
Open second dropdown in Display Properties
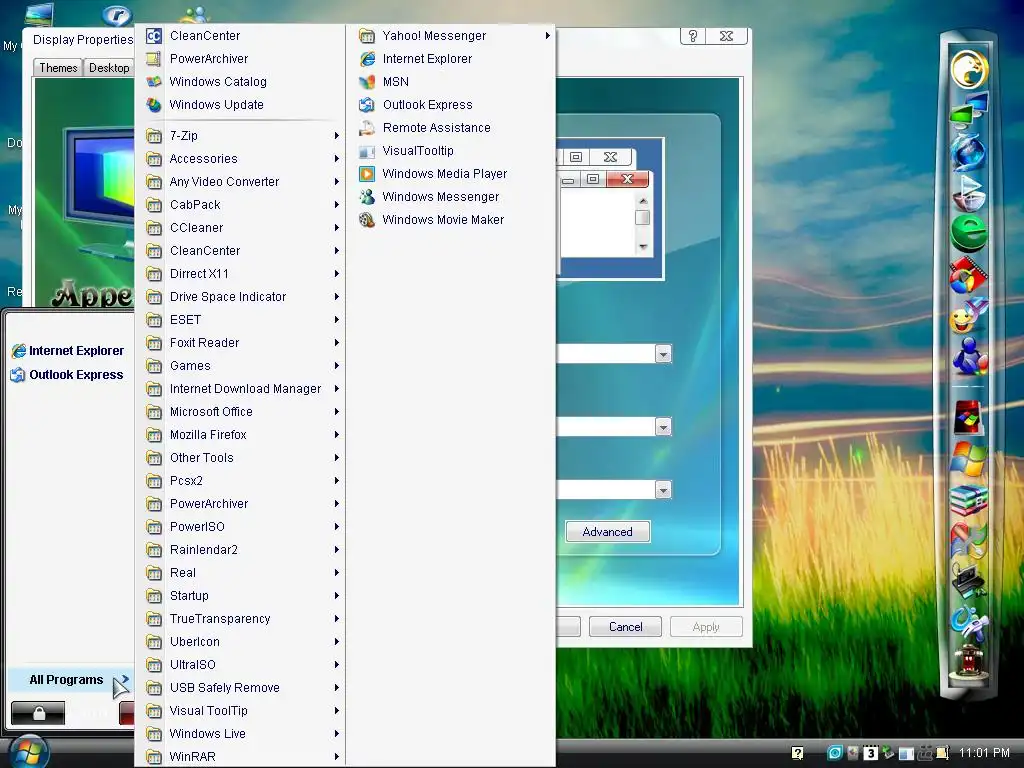coord(663,427)
